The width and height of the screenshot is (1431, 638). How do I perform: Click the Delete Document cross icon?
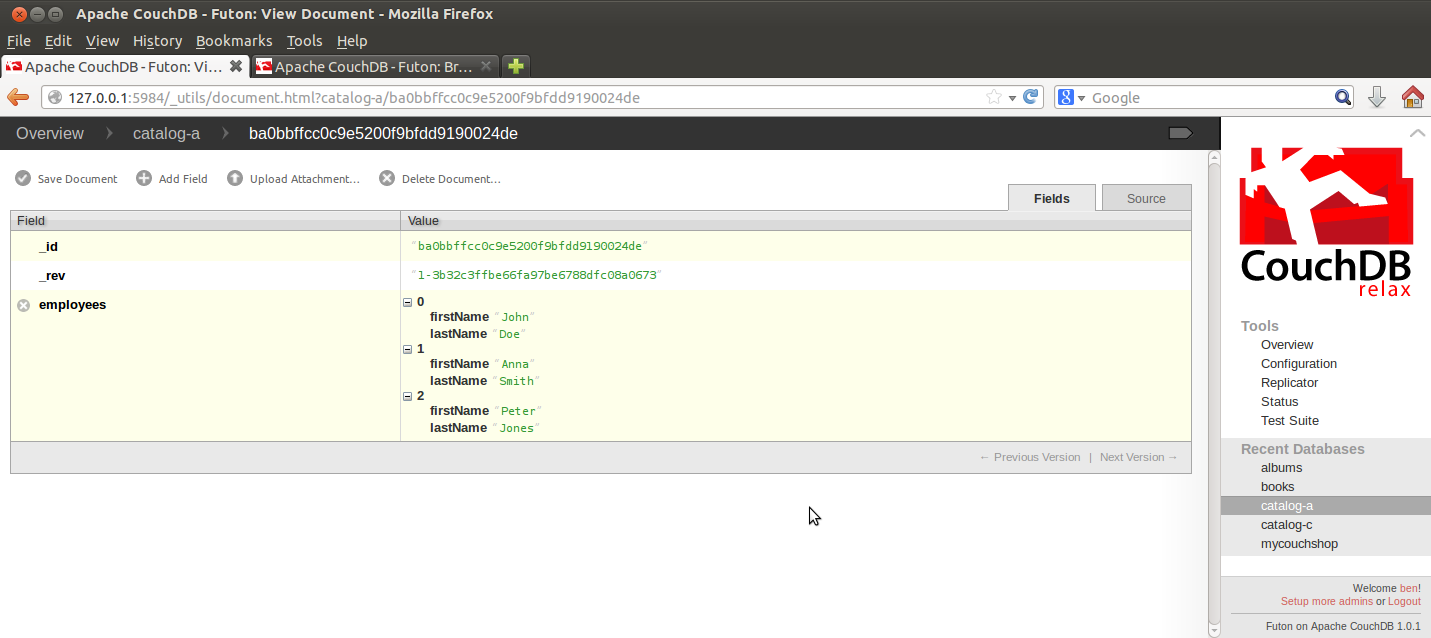387,179
